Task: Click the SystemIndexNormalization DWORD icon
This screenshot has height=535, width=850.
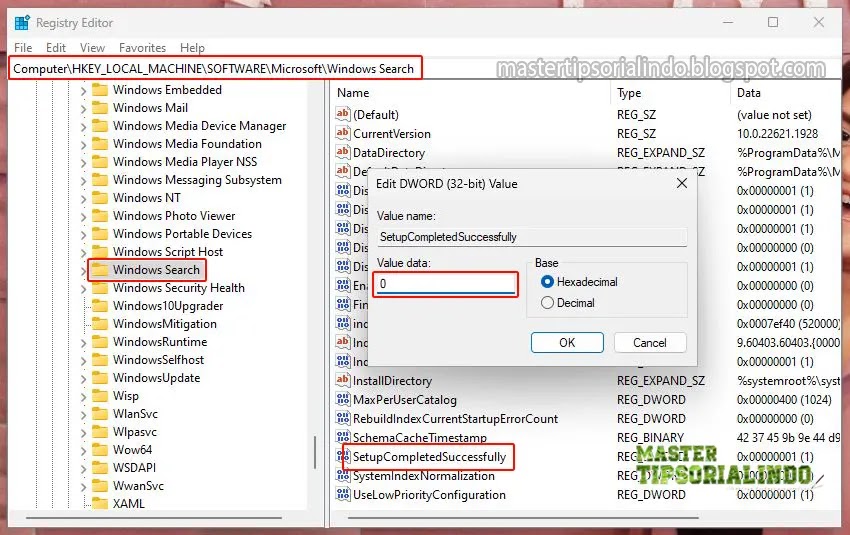Action: coord(343,475)
